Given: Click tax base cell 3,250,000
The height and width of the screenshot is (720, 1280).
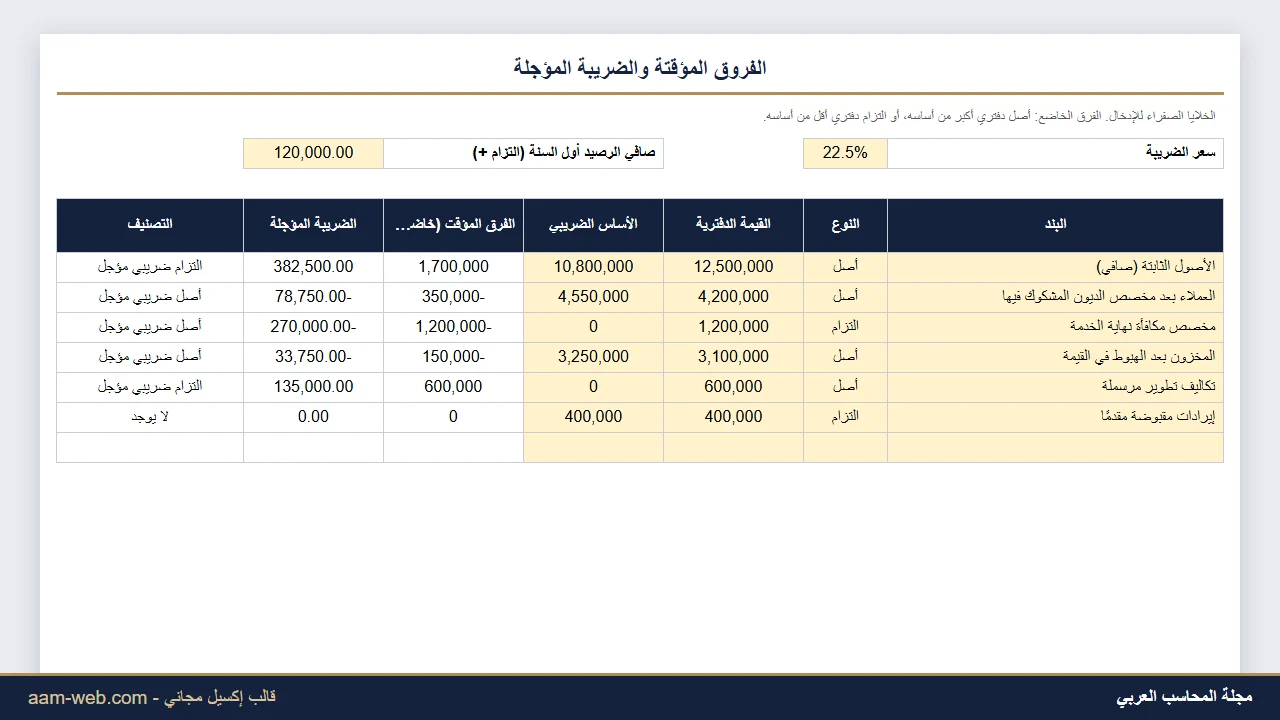Looking at the screenshot, I should click(x=593, y=357).
